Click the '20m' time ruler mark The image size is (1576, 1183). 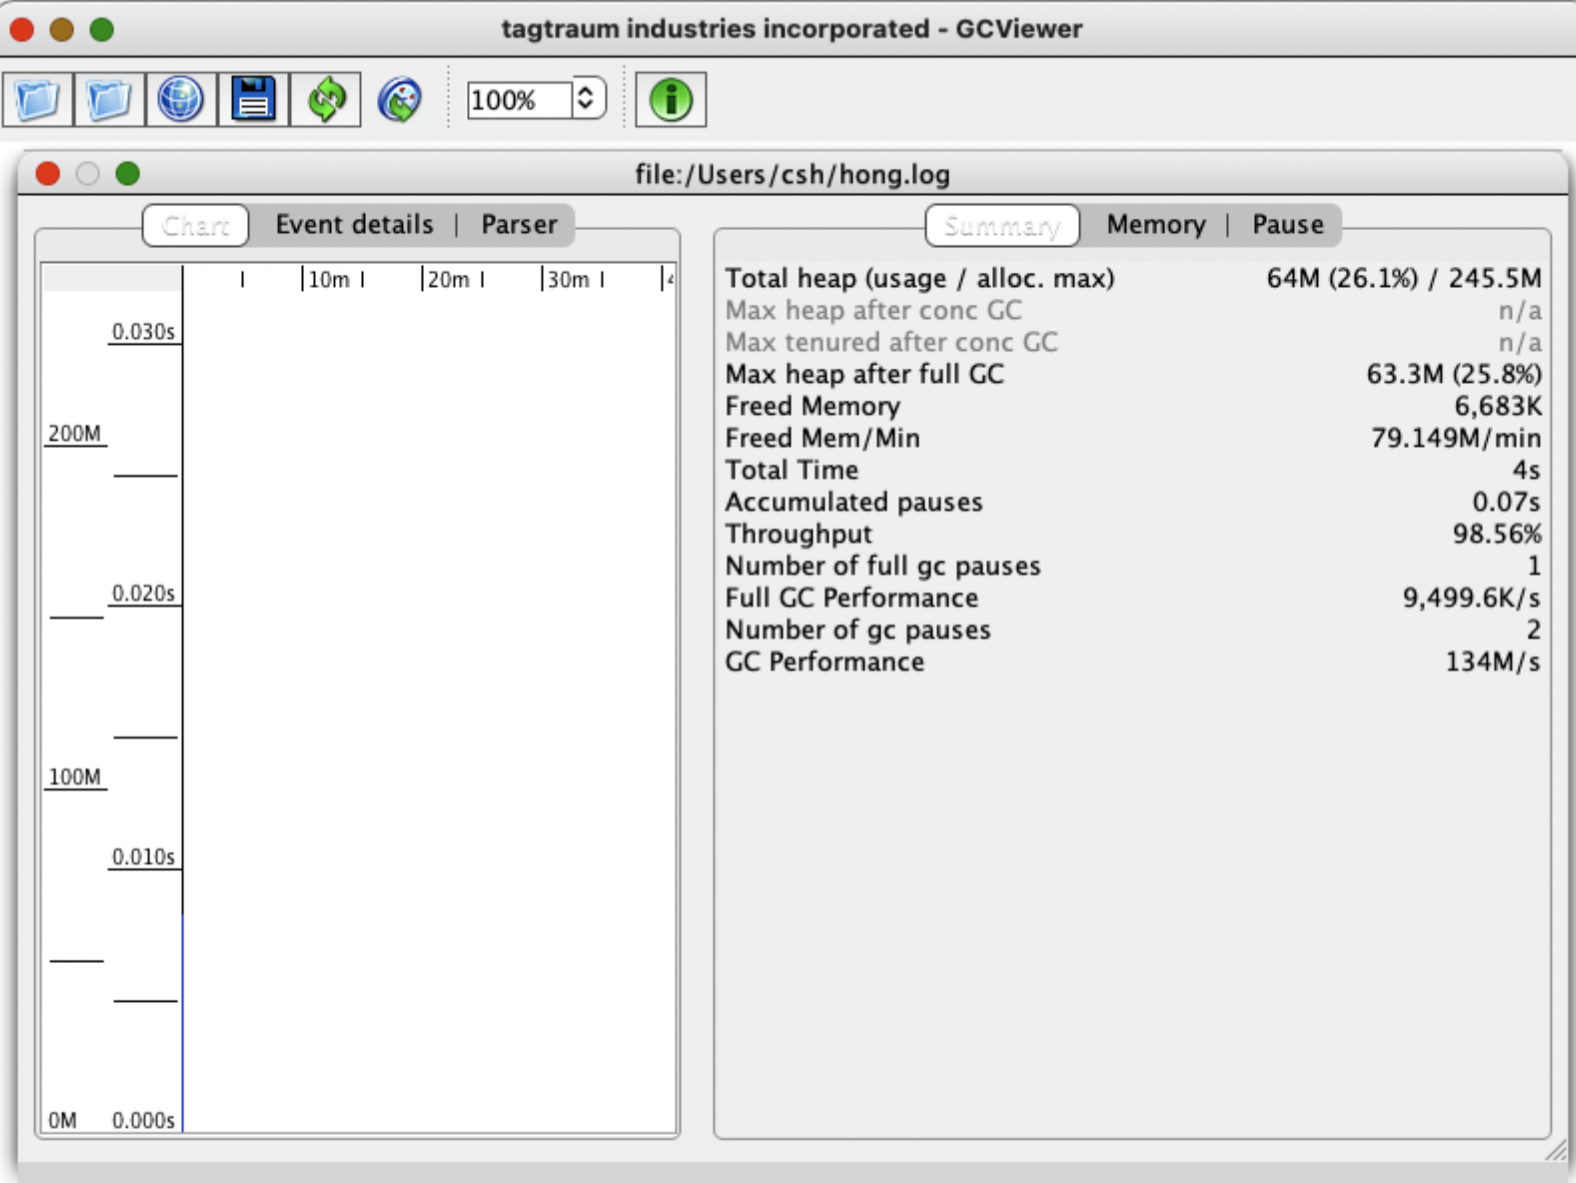(x=448, y=279)
